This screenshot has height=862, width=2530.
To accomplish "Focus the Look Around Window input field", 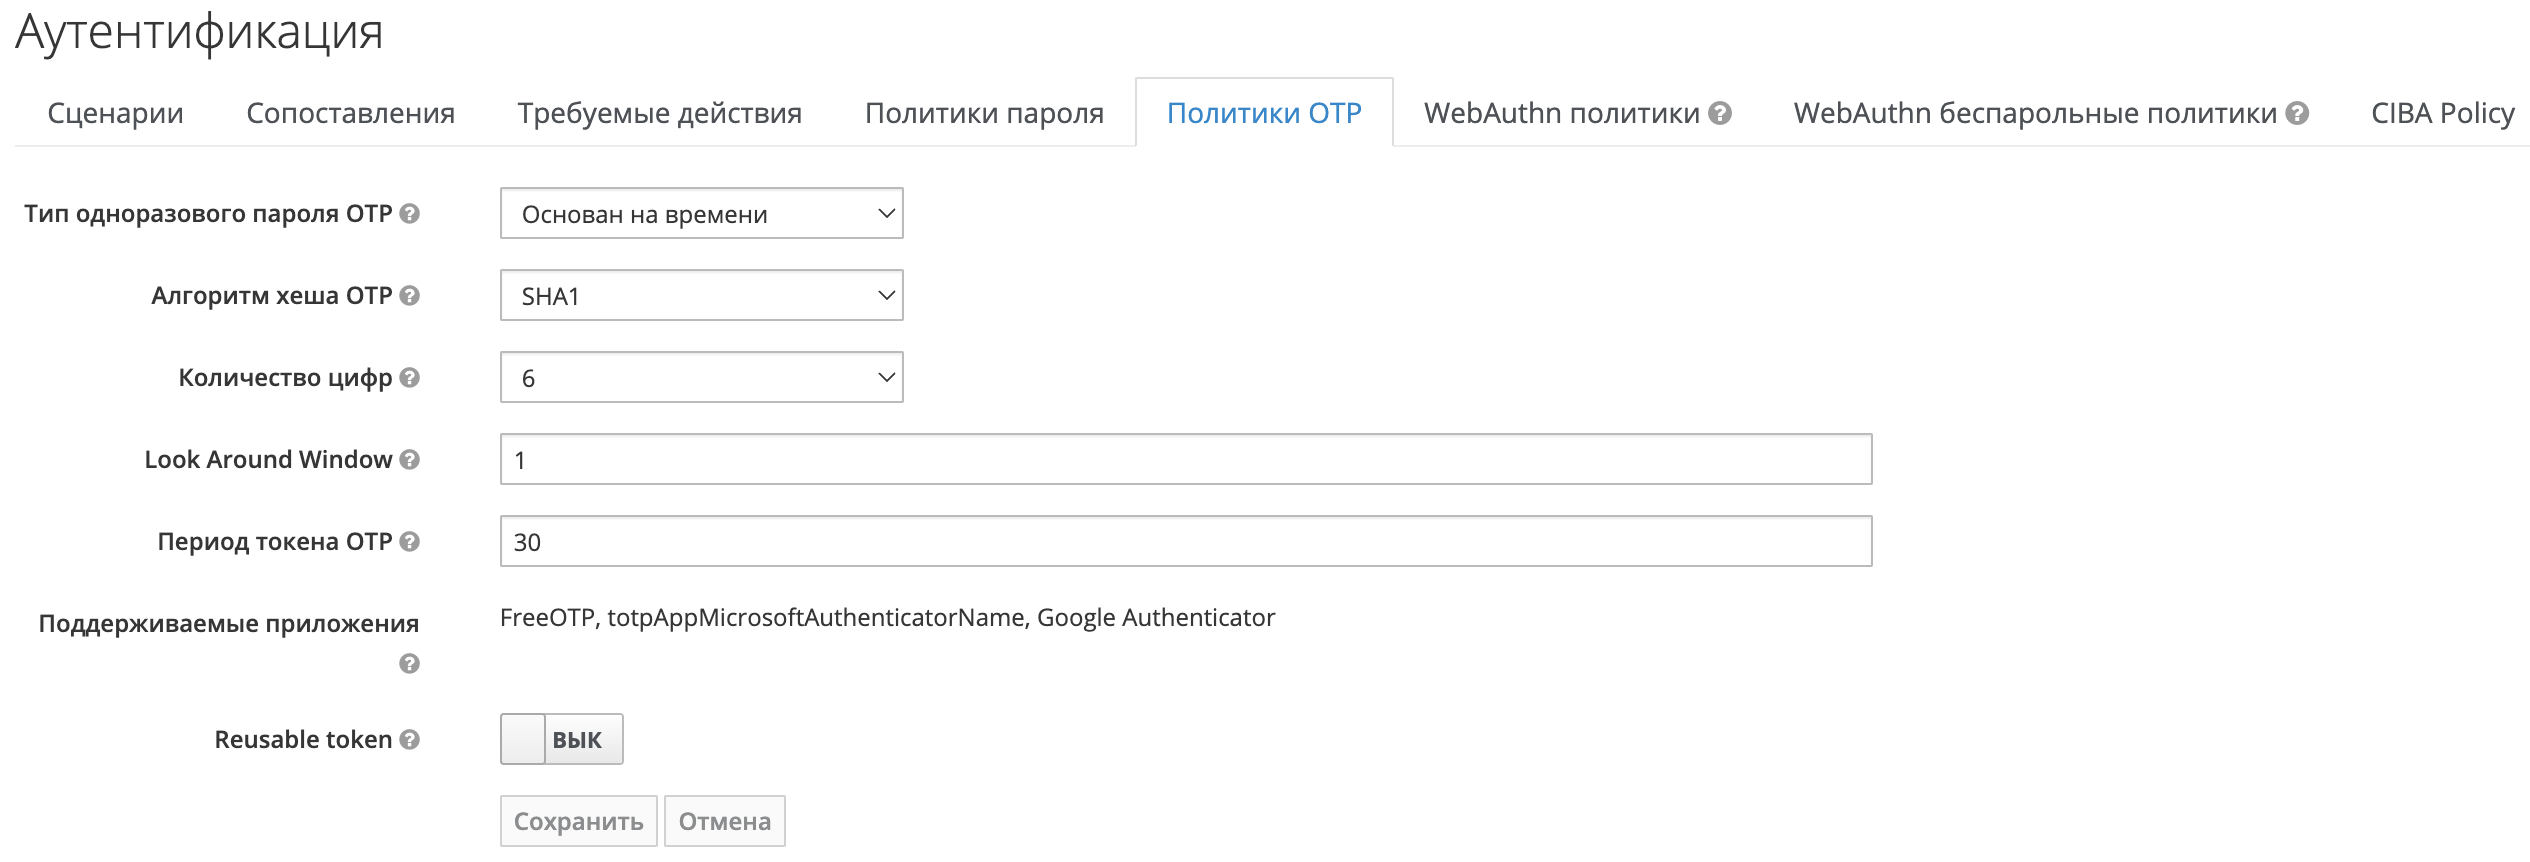I will coord(1185,460).
